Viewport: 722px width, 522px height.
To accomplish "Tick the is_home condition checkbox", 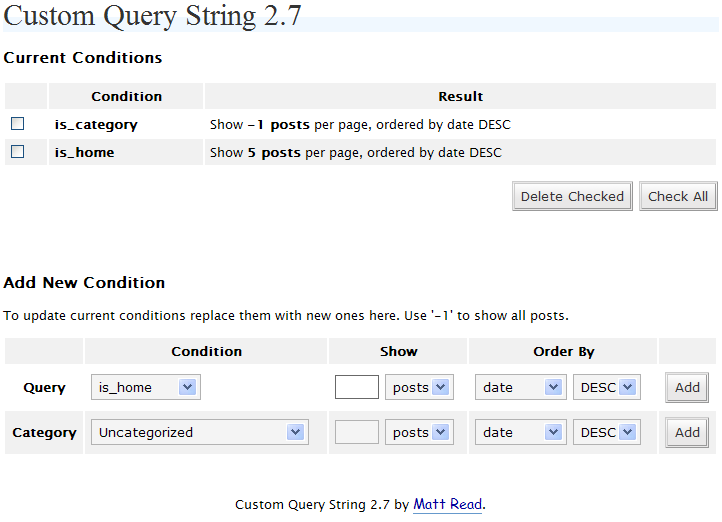I will [17, 152].
